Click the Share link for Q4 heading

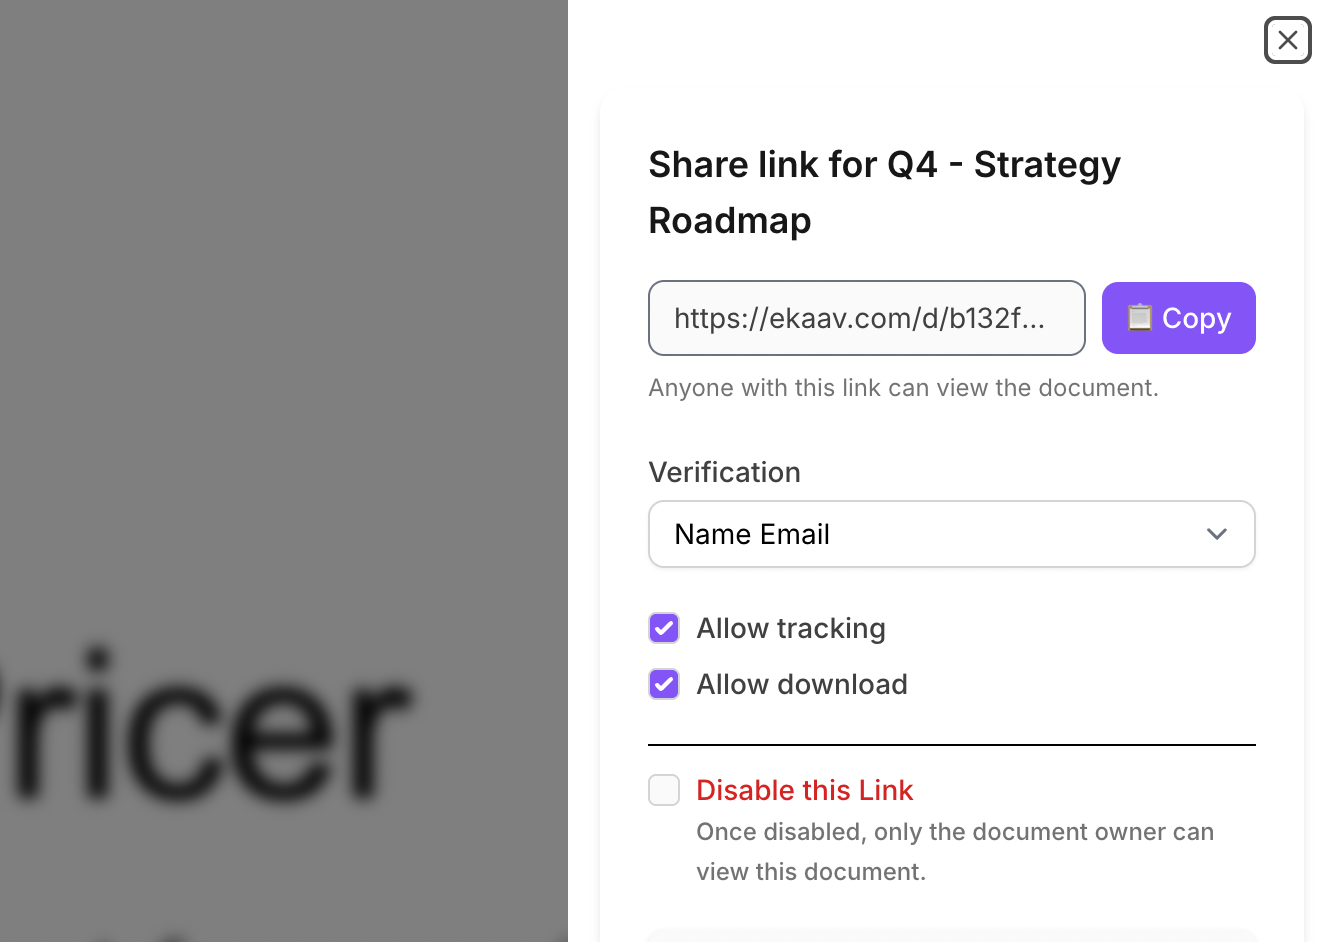coord(884,192)
